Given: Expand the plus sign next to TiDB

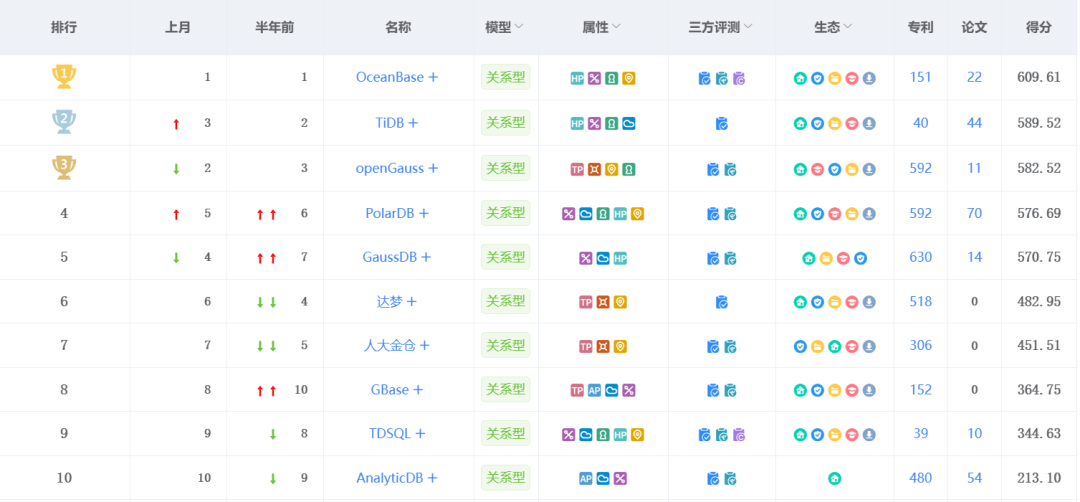Looking at the screenshot, I should click(x=413, y=123).
